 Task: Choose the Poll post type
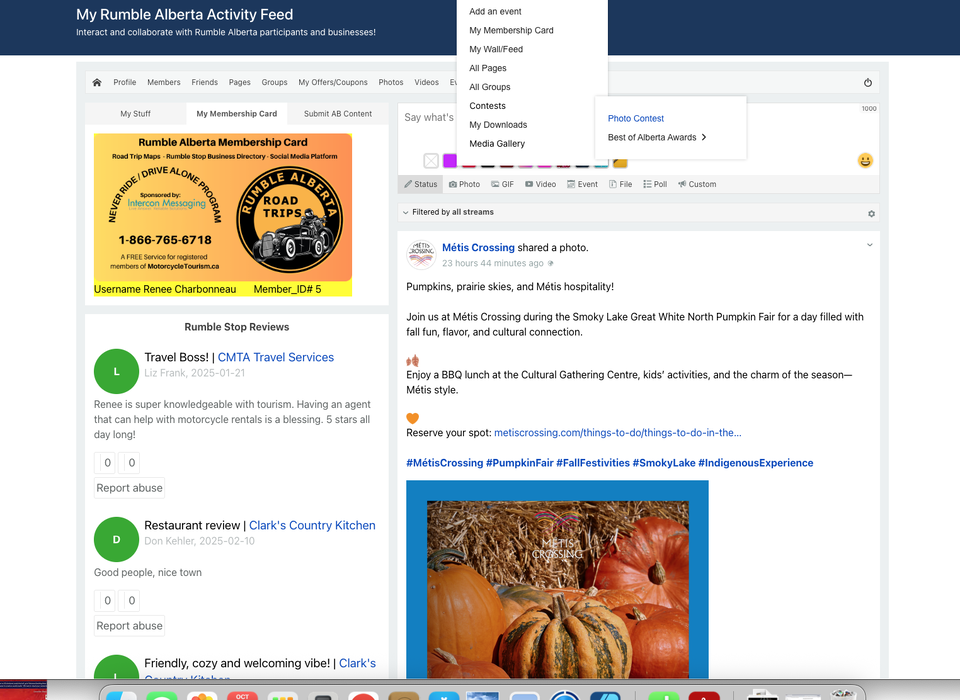pyautogui.click(x=655, y=185)
